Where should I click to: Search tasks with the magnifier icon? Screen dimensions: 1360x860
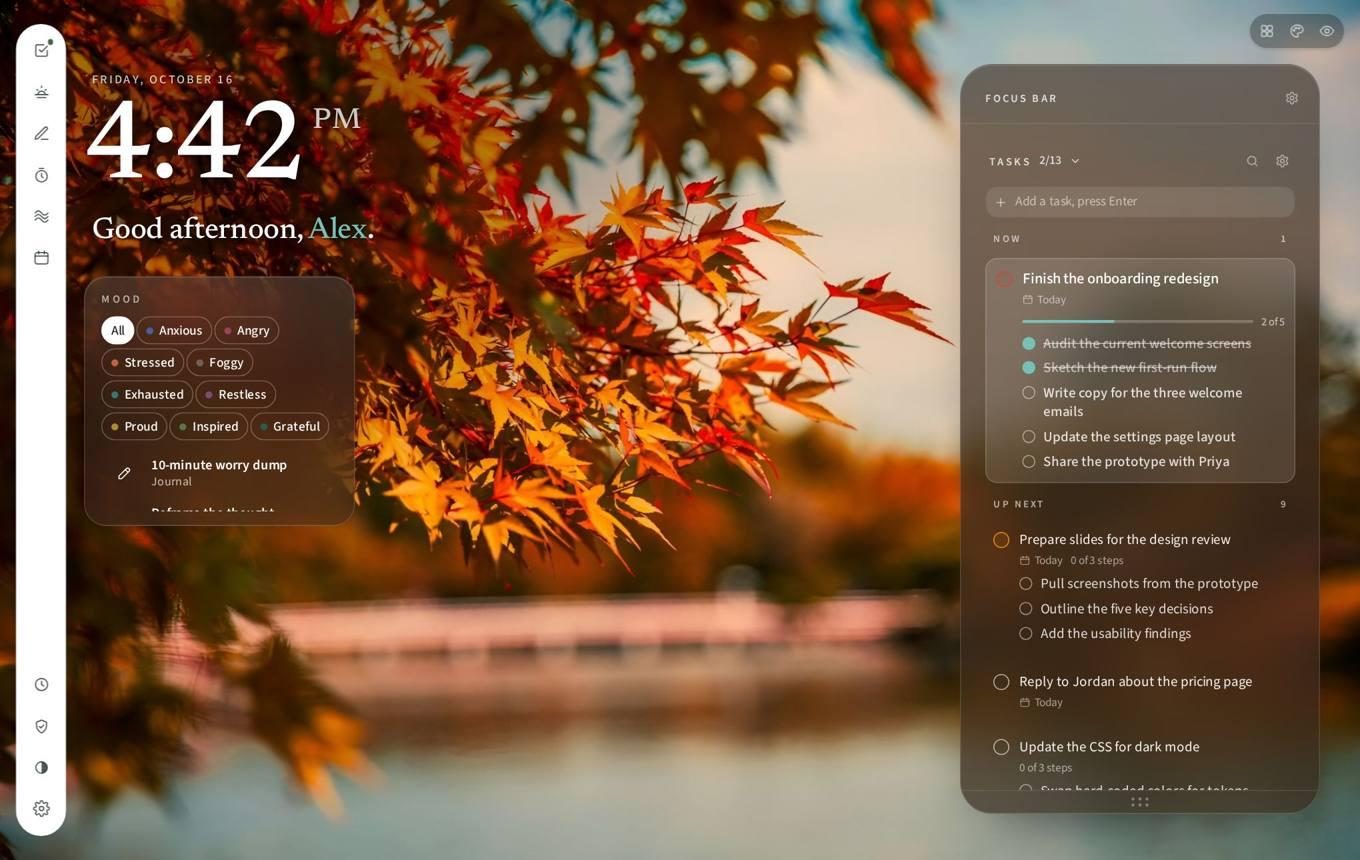1252,161
